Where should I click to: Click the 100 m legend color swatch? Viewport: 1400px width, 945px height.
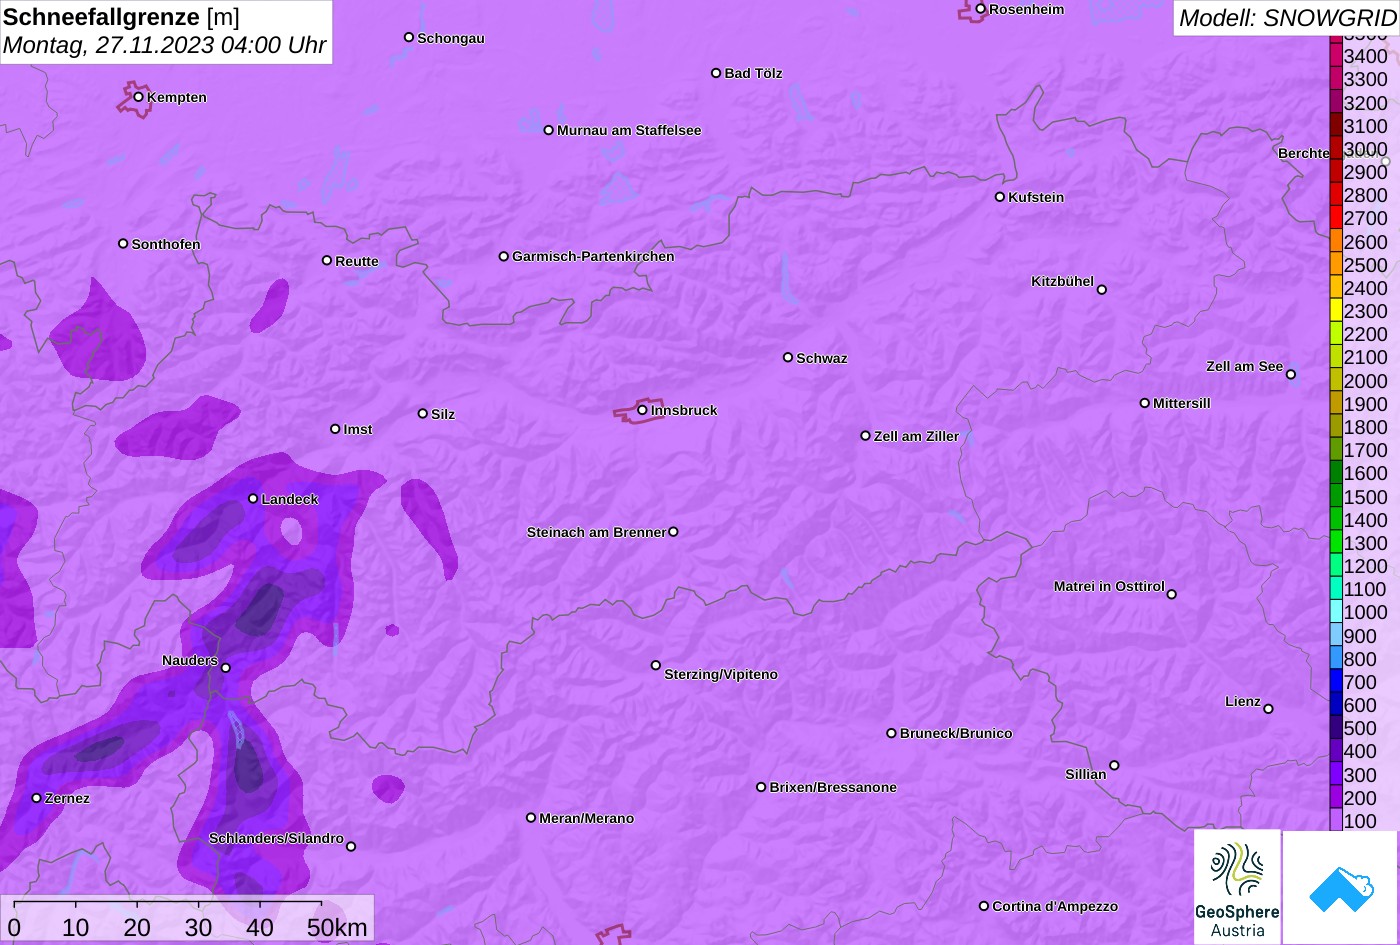(1336, 820)
